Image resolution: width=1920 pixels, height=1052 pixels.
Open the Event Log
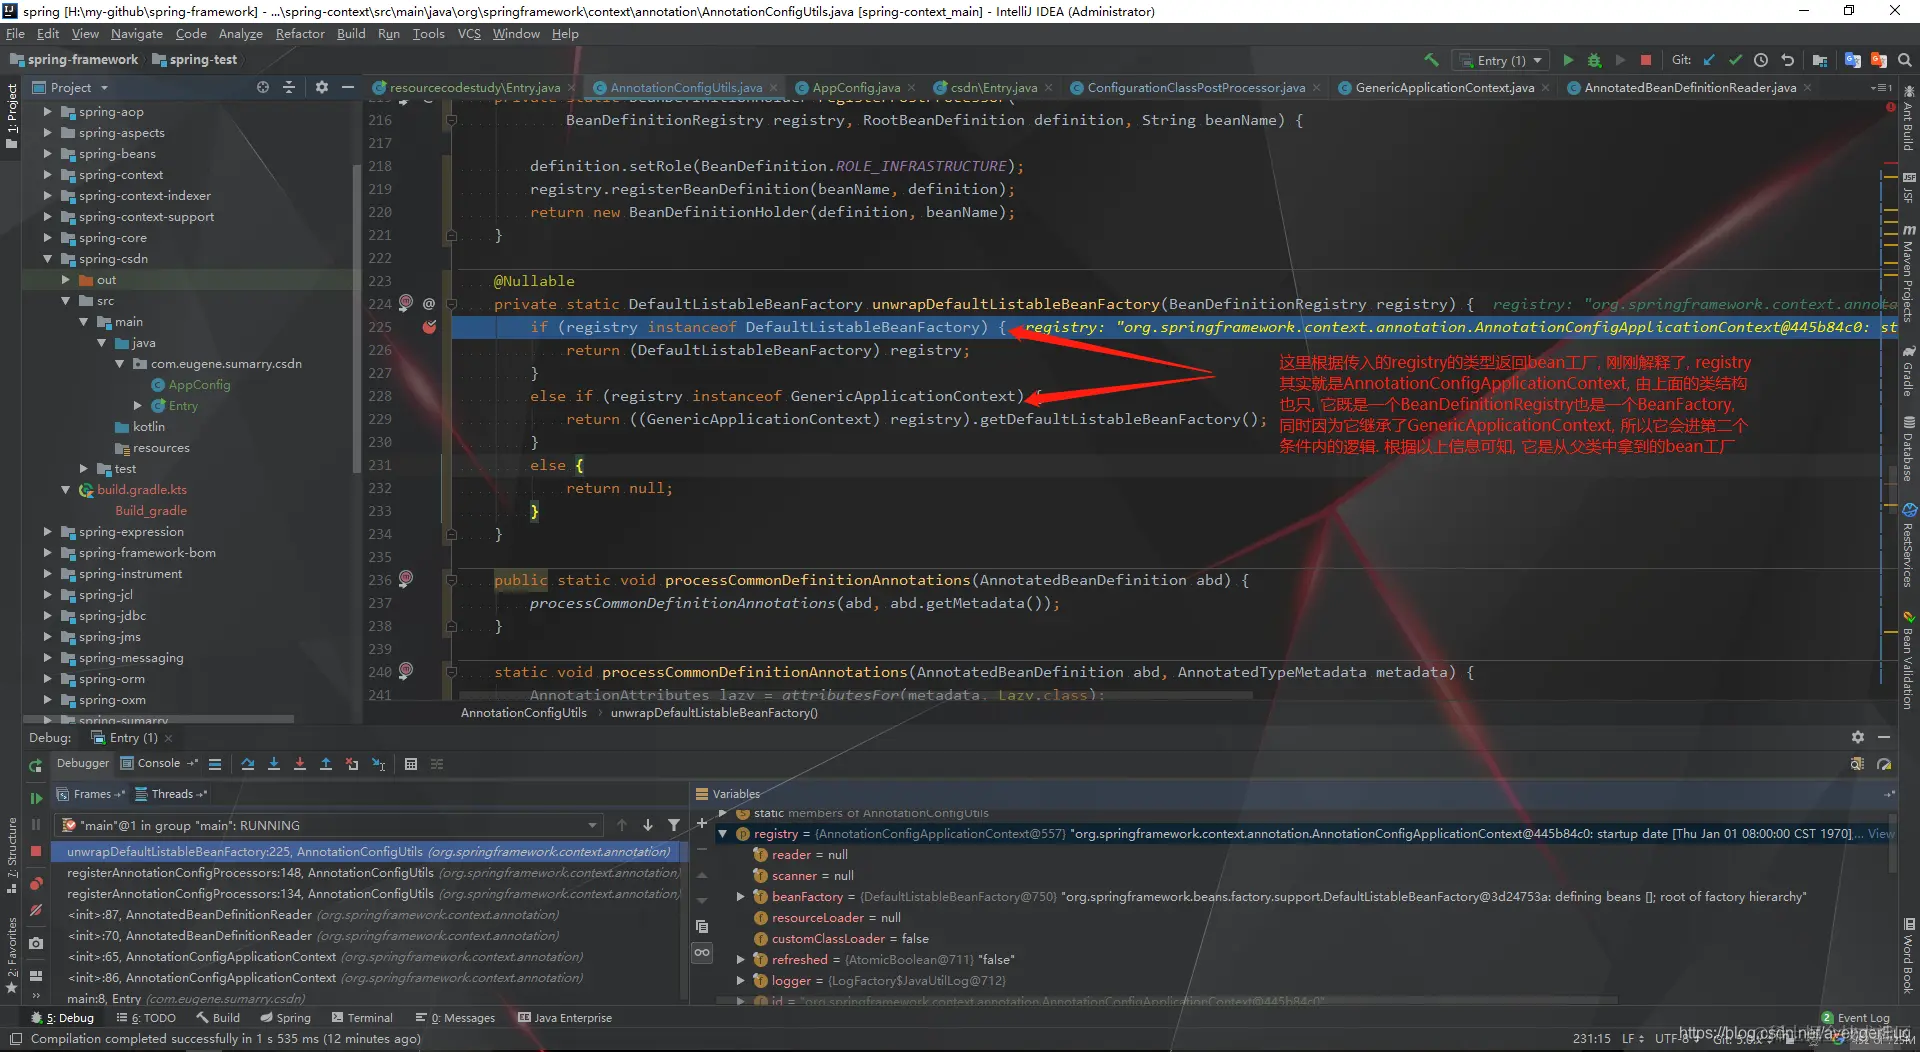tap(1856, 1018)
